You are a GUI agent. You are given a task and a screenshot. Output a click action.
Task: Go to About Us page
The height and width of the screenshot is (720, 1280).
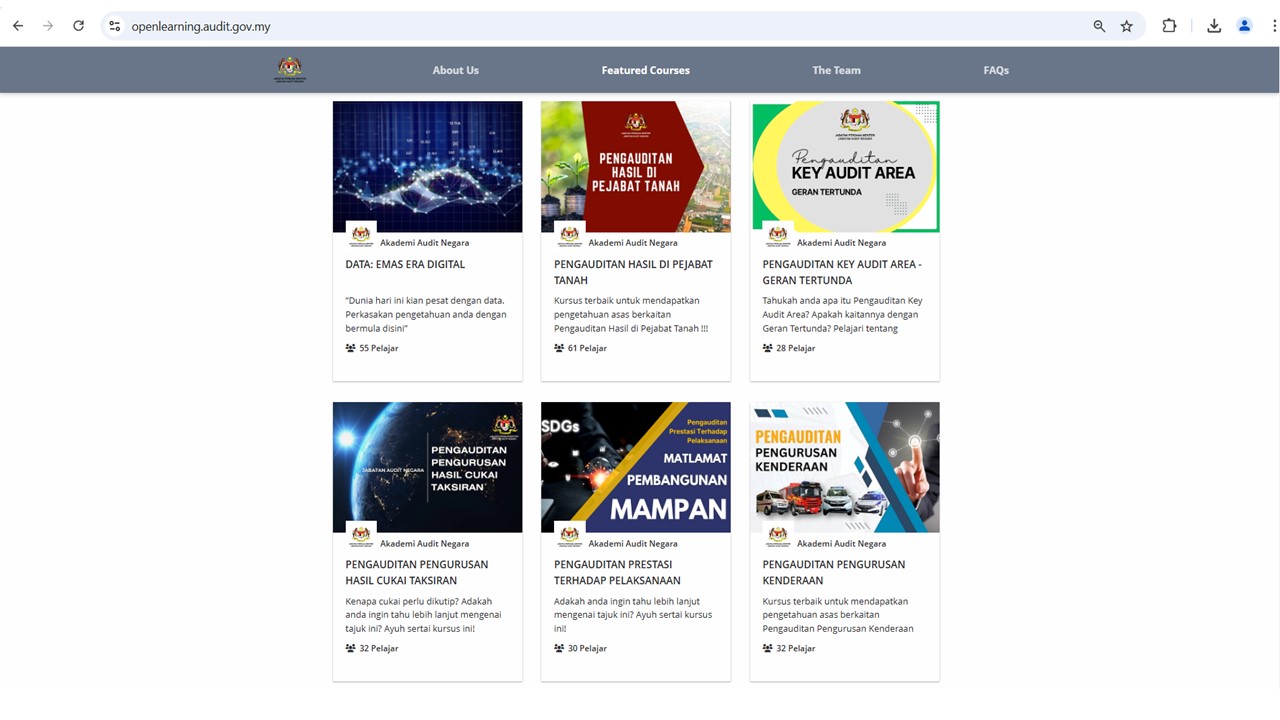(x=455, y=70)
